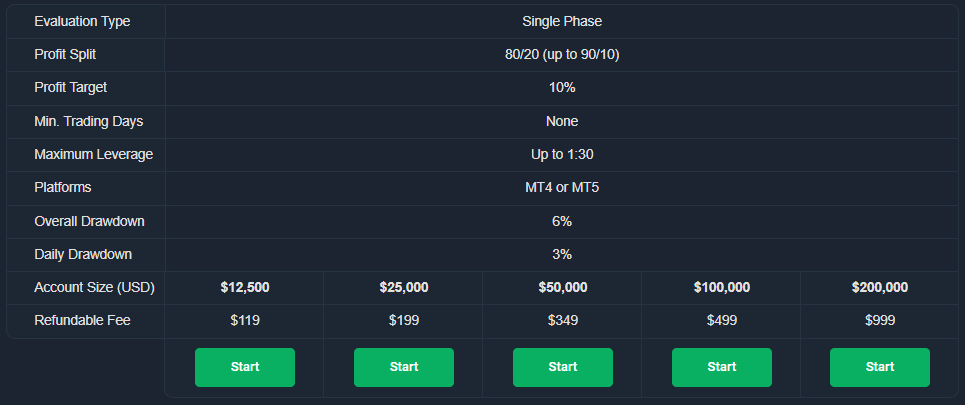
Task: Click the Daily Drawdown row label
Action: click(83, 254)
